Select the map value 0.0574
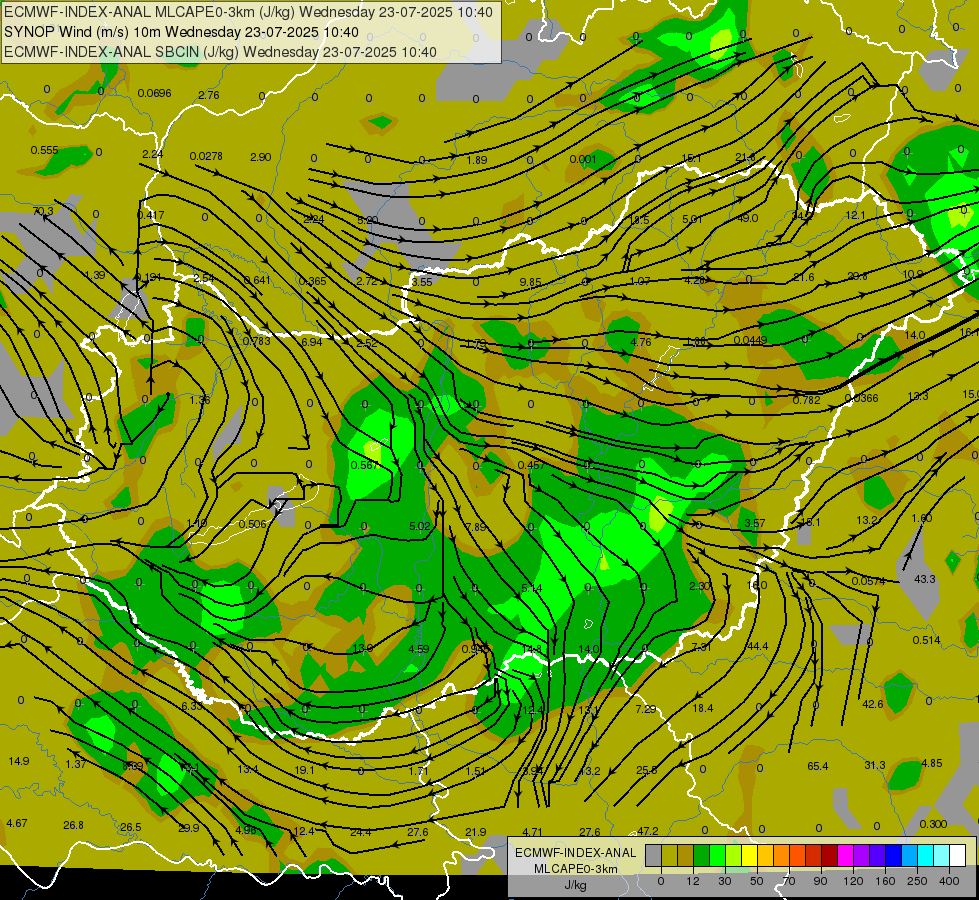This screenshot has height=900, width=979. 868,581
